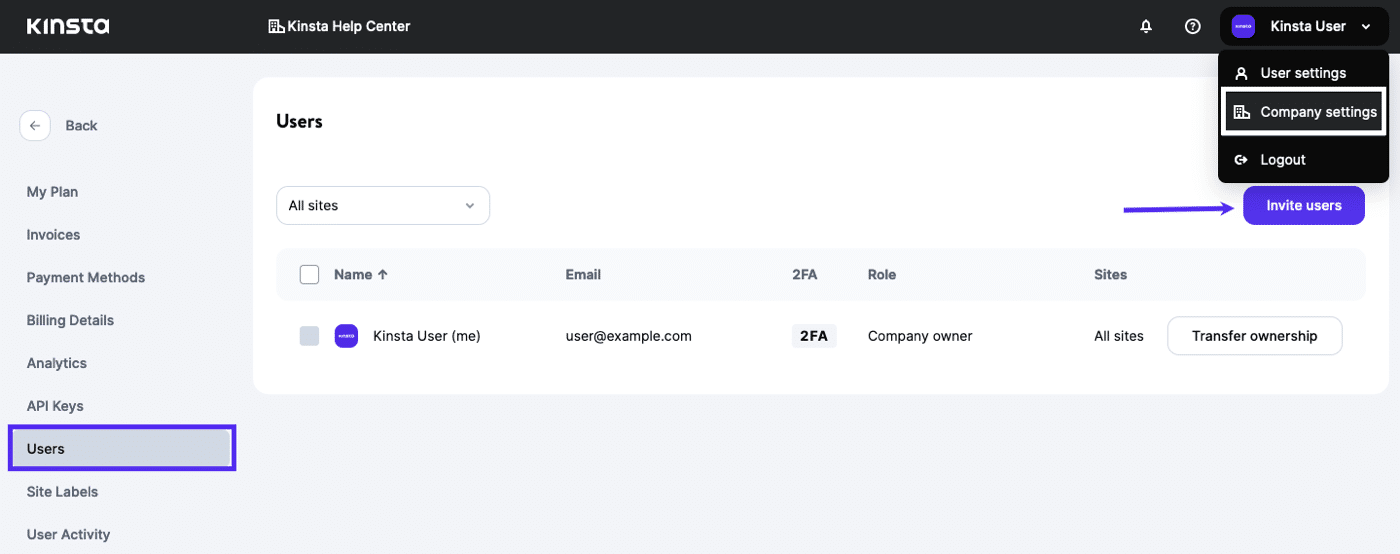Screen dimensions: 1400x554
Task: Open the notifications bell
Action: coord(1146,27)
